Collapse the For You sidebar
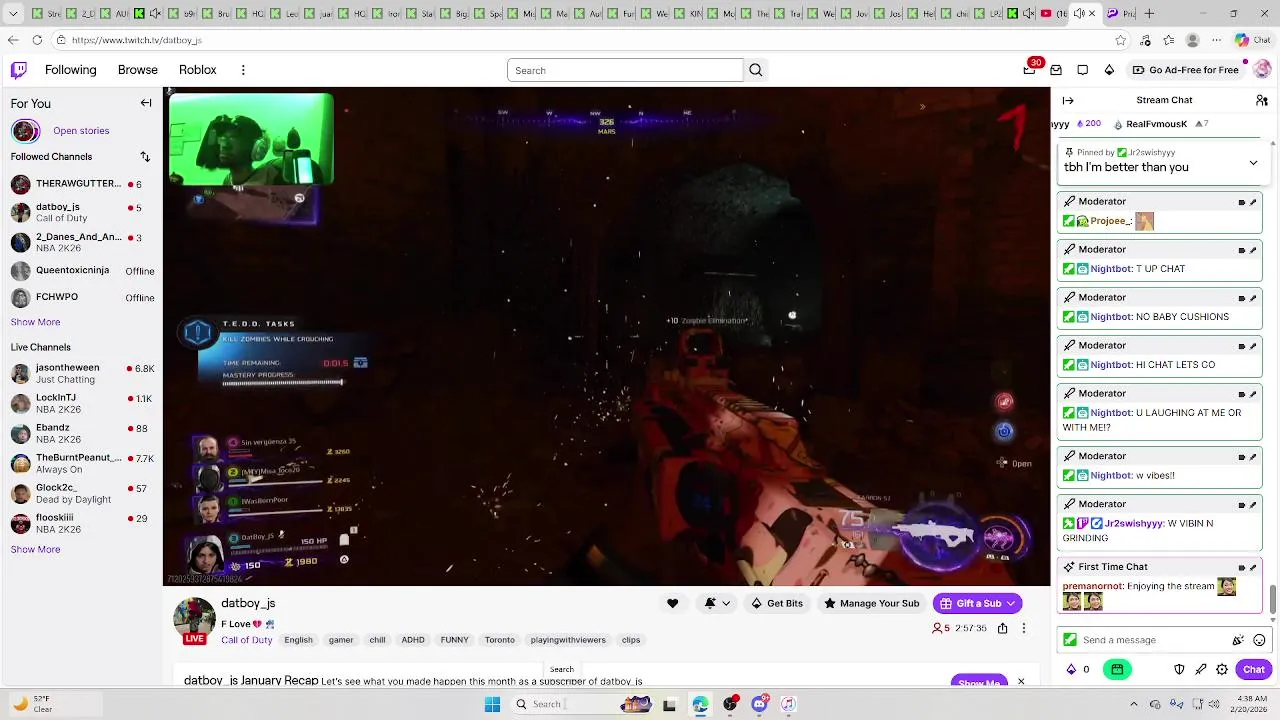This screenshot has width=1280, height=720. point(146,103)
